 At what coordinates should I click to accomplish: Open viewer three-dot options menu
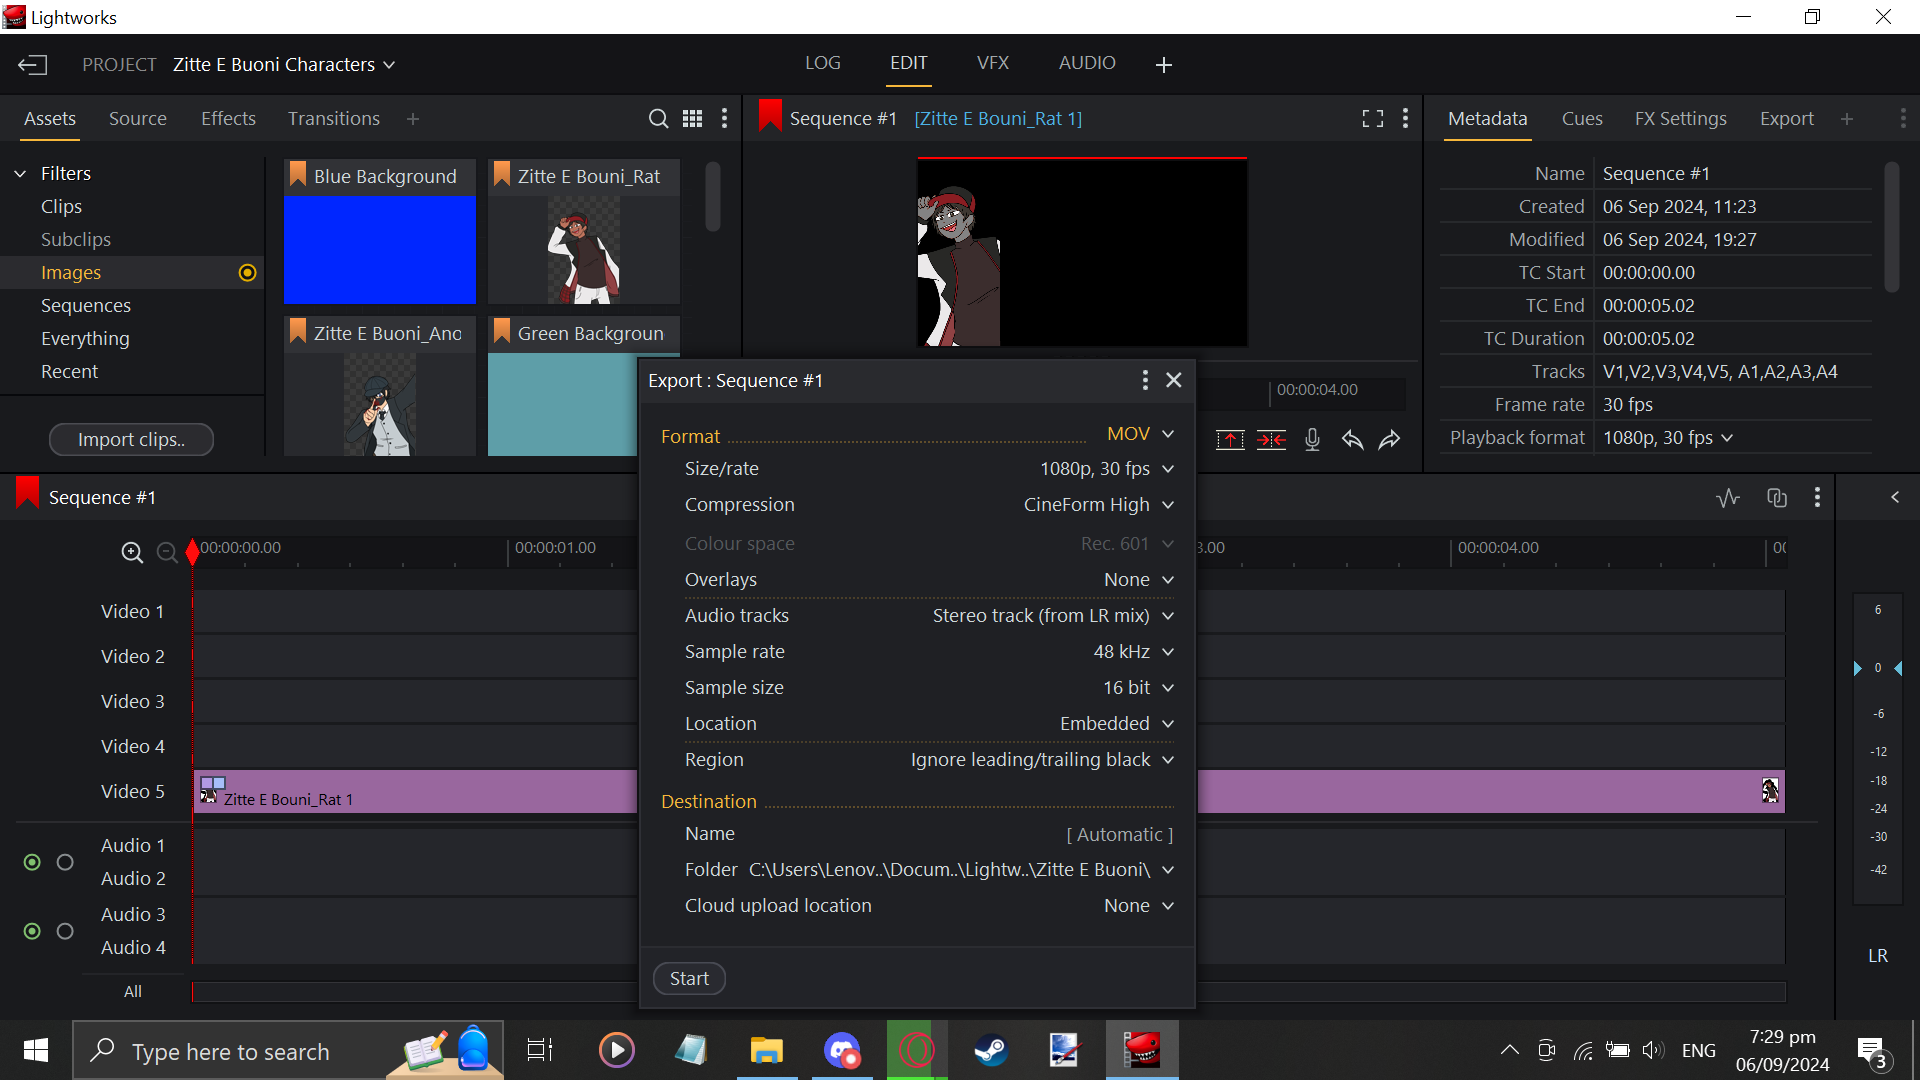pyautogui.click(x=1405, y=119)
